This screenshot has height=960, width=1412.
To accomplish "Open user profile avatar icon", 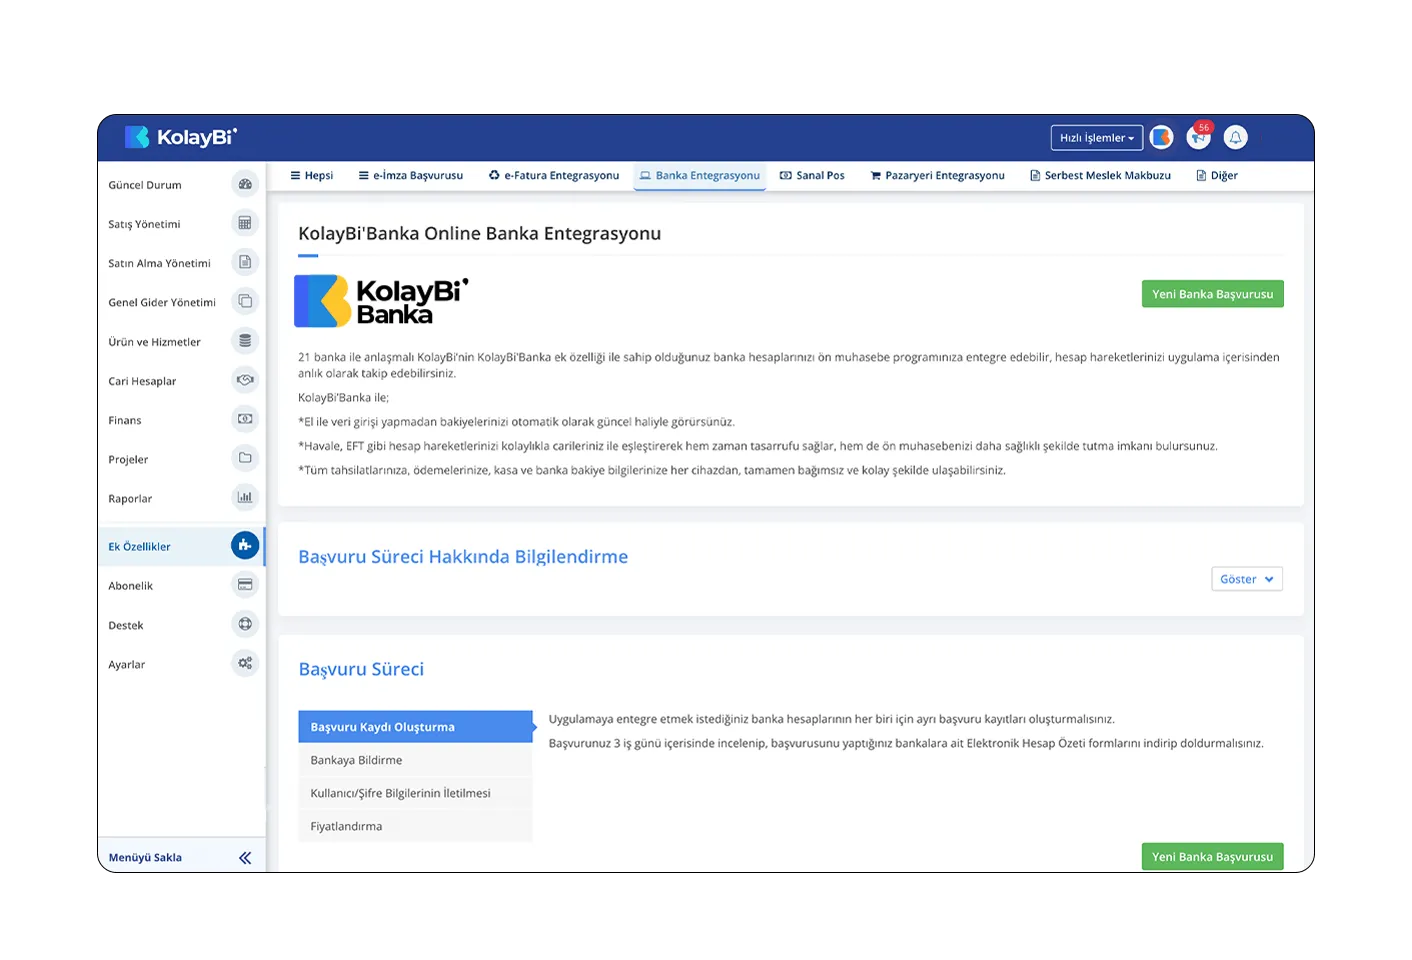I will pos(1162,138).
